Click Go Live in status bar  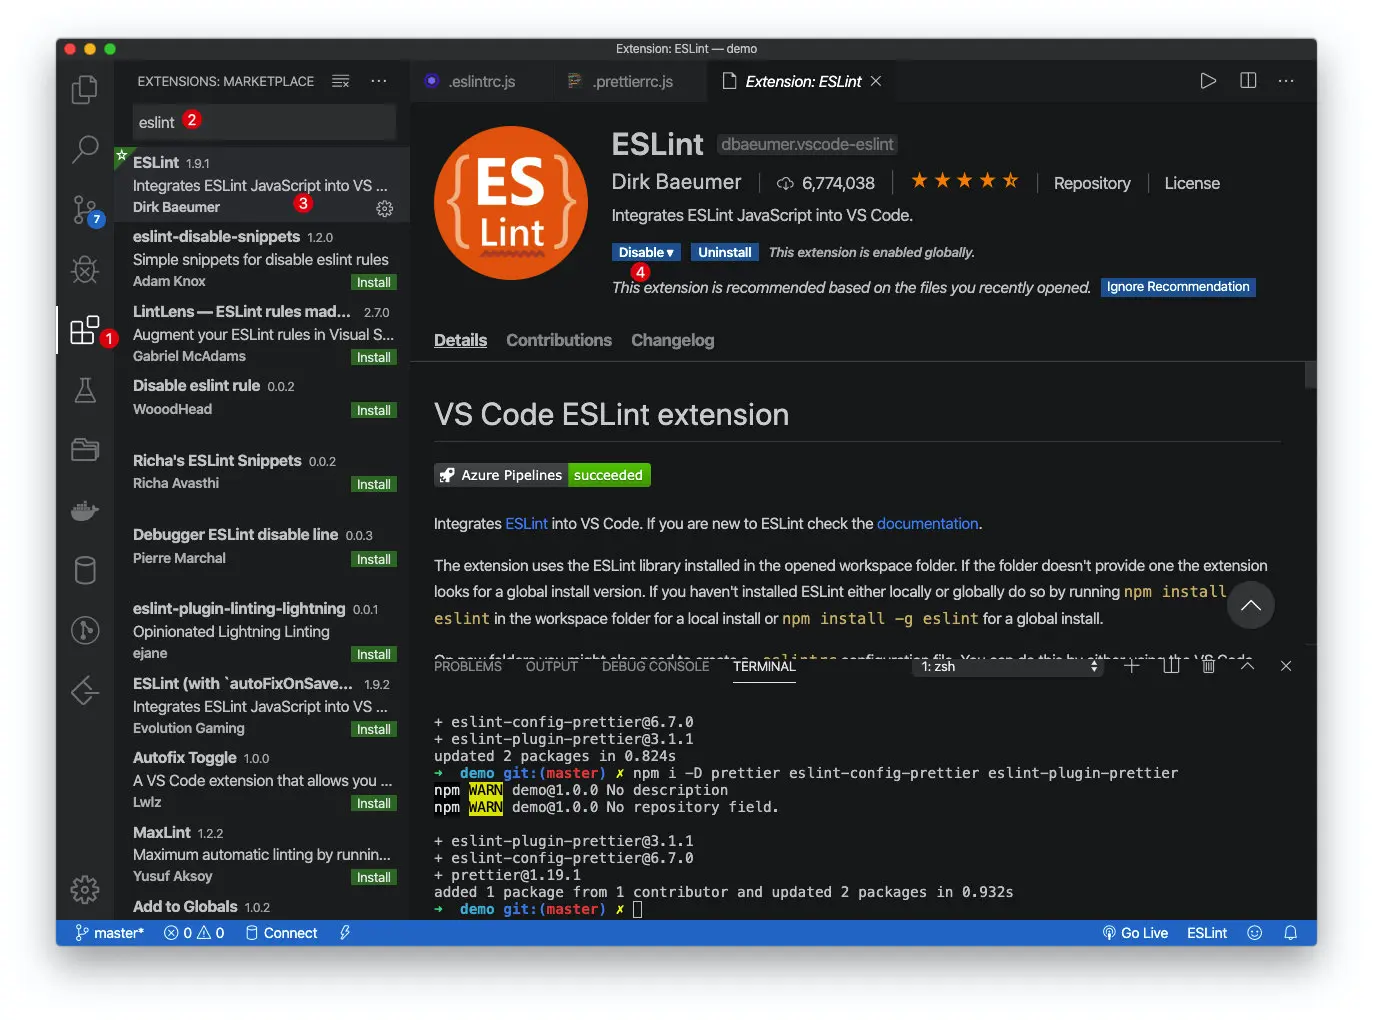point(1135,933)
